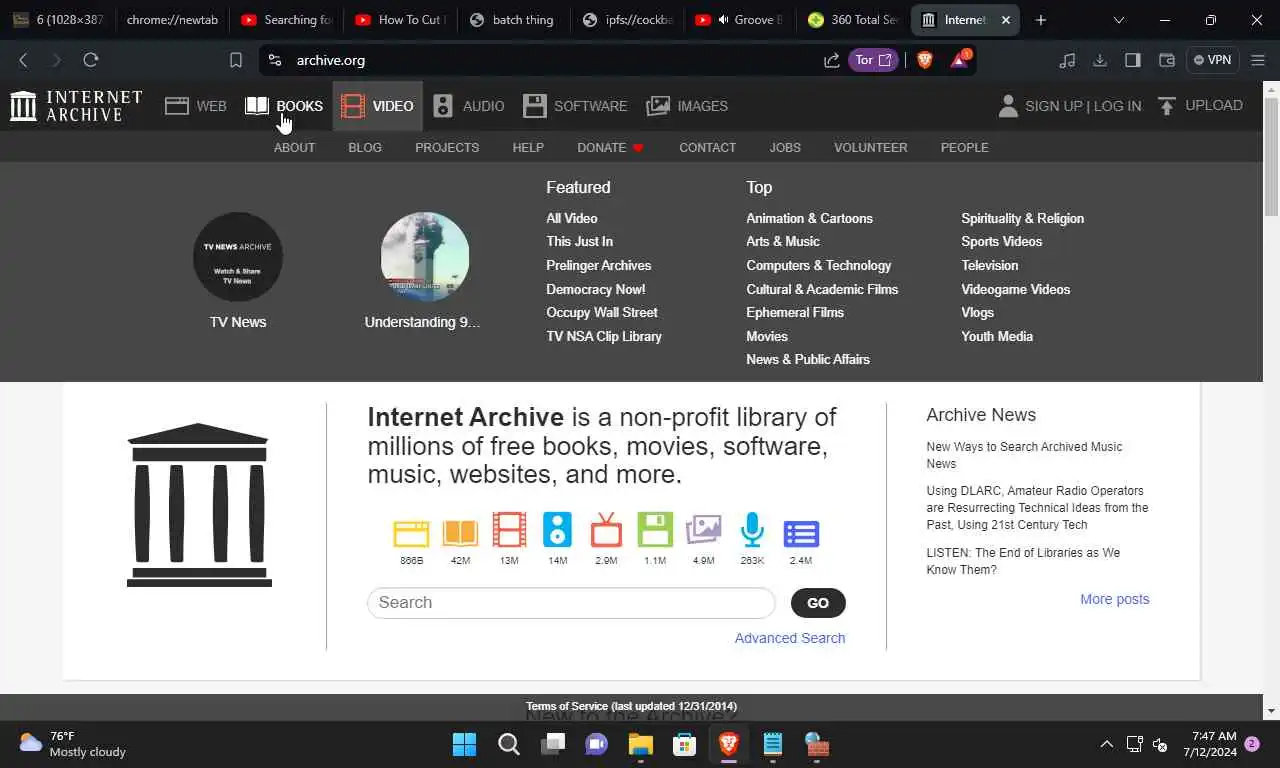
Task: Reload the page with refresh icon
Action: (x=90, y=60)
